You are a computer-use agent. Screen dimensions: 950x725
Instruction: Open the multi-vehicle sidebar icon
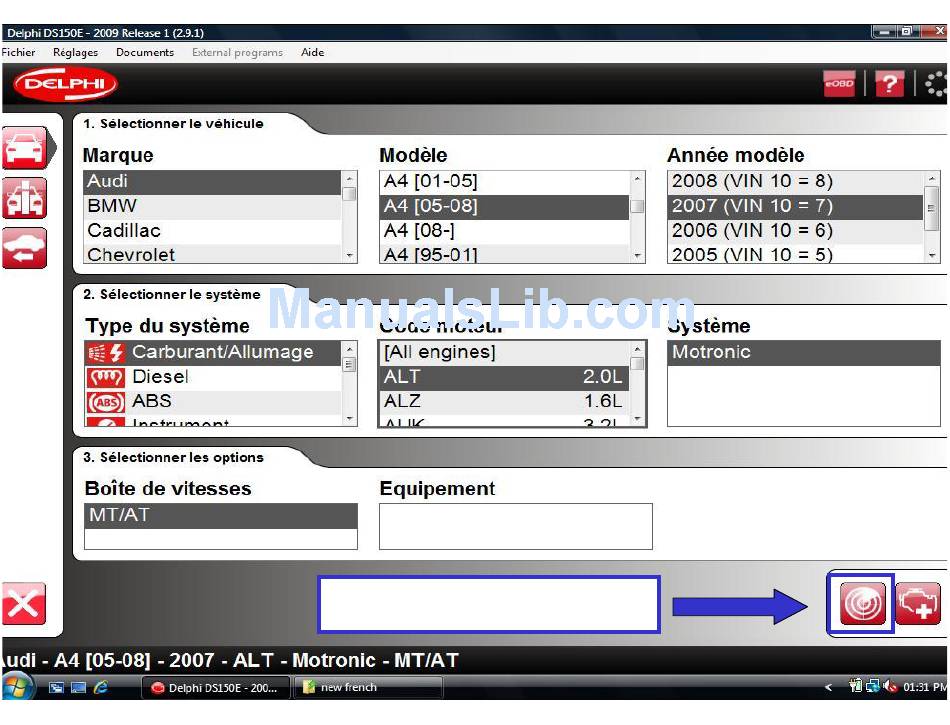pos(24,198)
